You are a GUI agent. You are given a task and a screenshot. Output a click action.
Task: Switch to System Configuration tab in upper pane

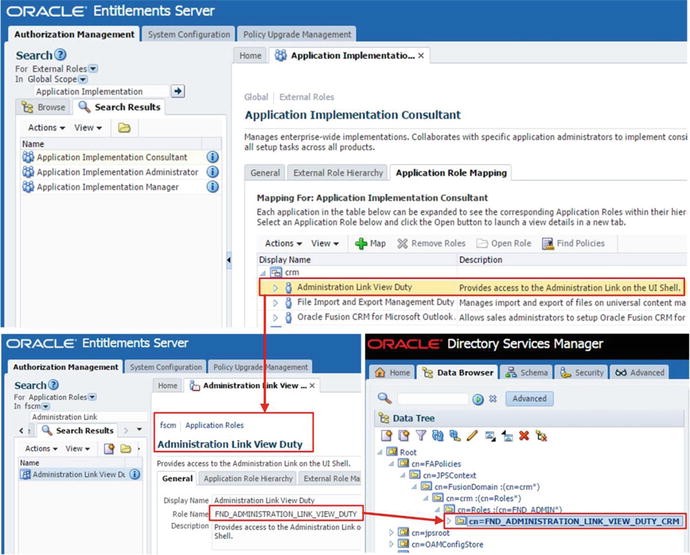(x=189, y=34)
